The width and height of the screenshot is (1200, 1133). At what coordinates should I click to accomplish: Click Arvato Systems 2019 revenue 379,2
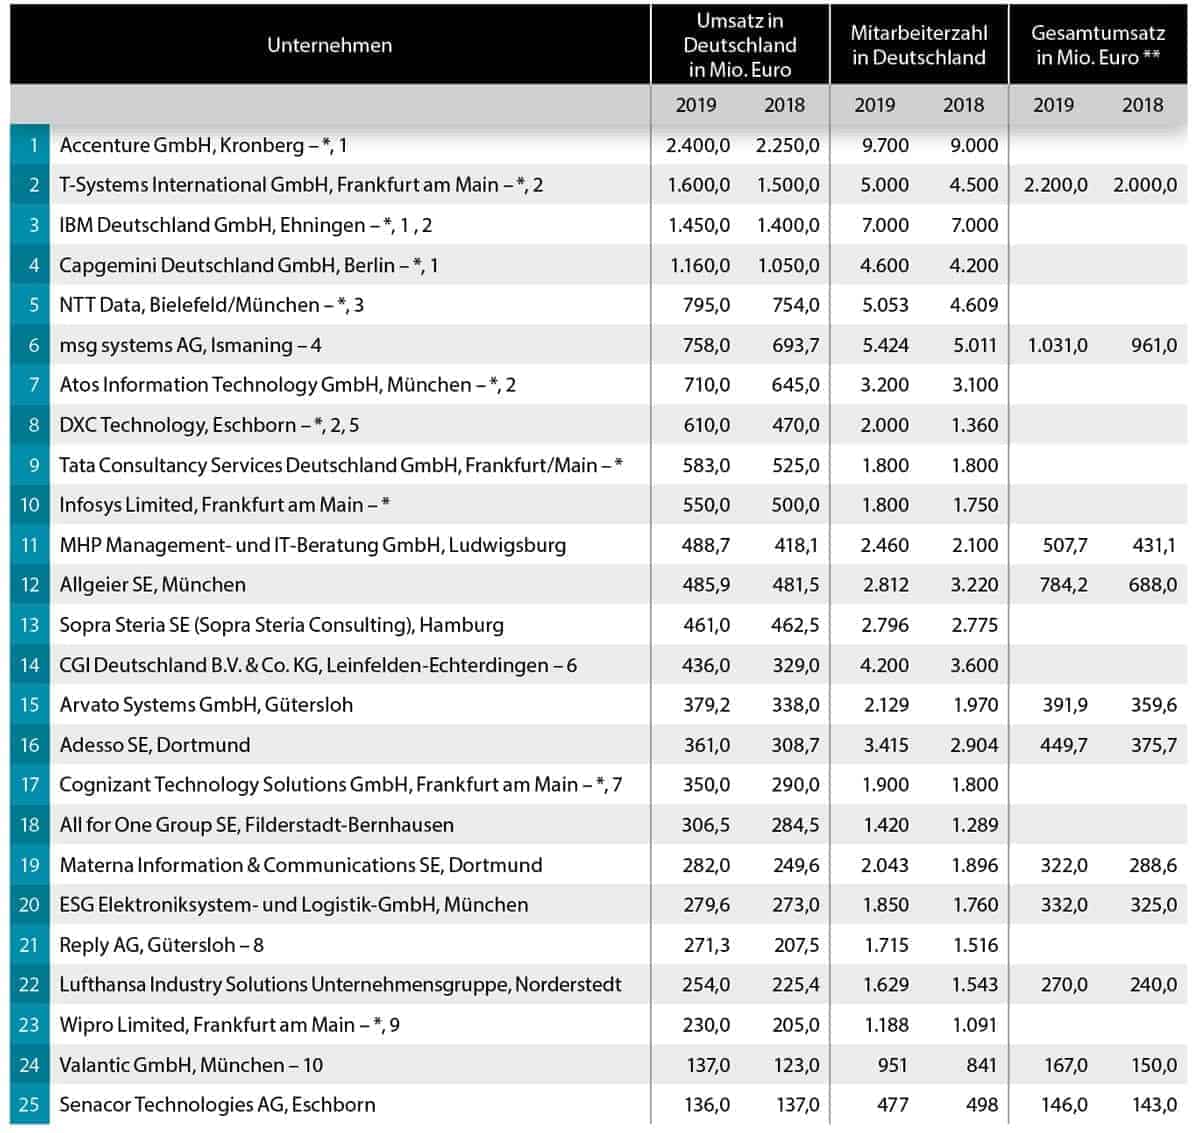pos(707,705)
